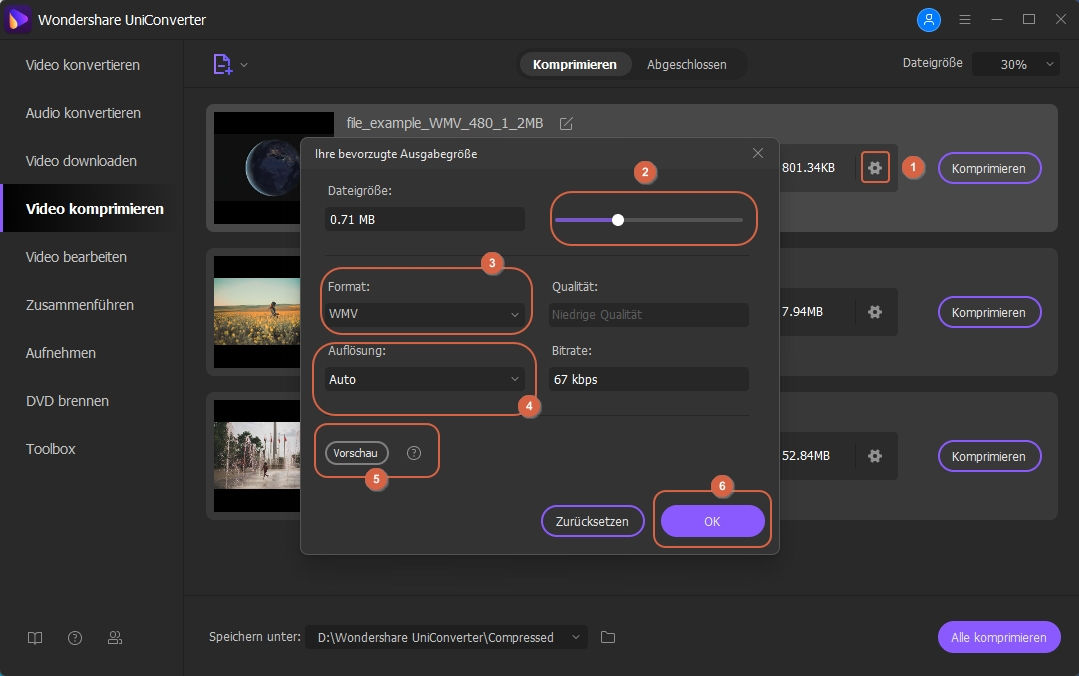The width and height of the screenshot is (1079, 676).
Task: Open the Speichern unter path dropdown
Action: click(447, 637)
